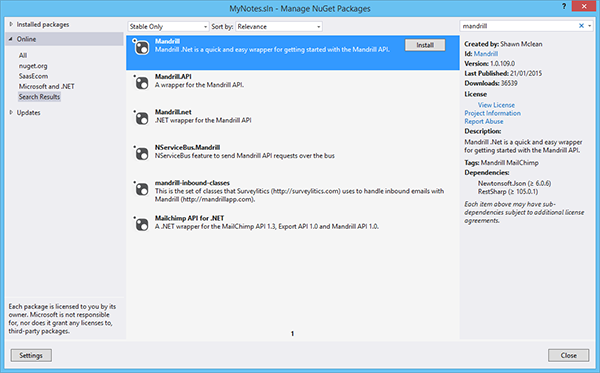The height and width of the screenshot is (373, 600).
Task: Open the Stable Only dropdown
Action: [x=168, y=26]
